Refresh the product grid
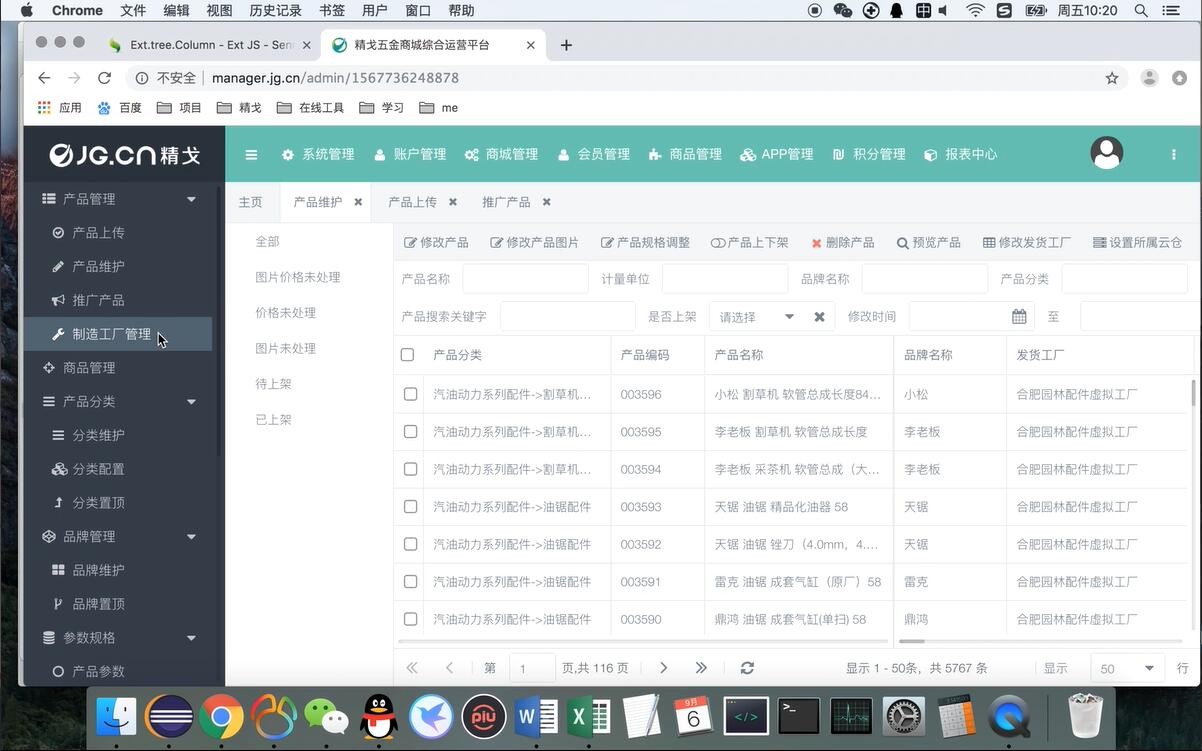Screen dimensions: 1202x751 pos(747,668)
